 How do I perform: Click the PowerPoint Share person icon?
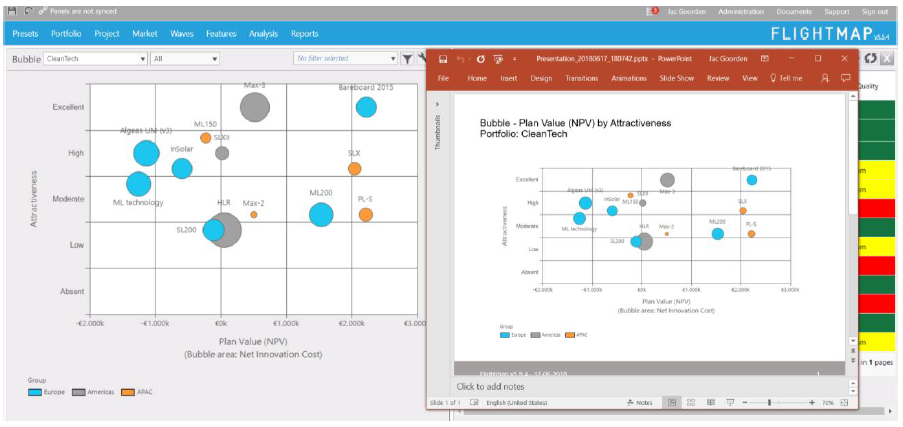point(825,78)
